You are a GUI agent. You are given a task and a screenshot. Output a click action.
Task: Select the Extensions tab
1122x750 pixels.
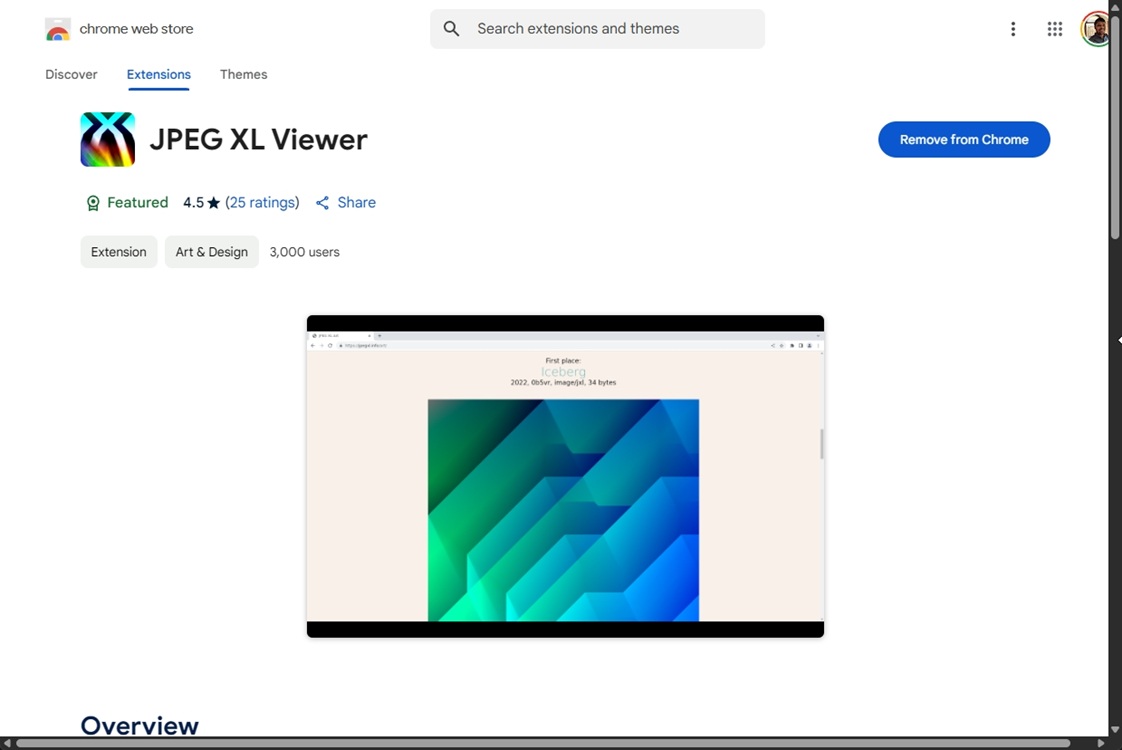pyautogui.click(x=158, y=74)
